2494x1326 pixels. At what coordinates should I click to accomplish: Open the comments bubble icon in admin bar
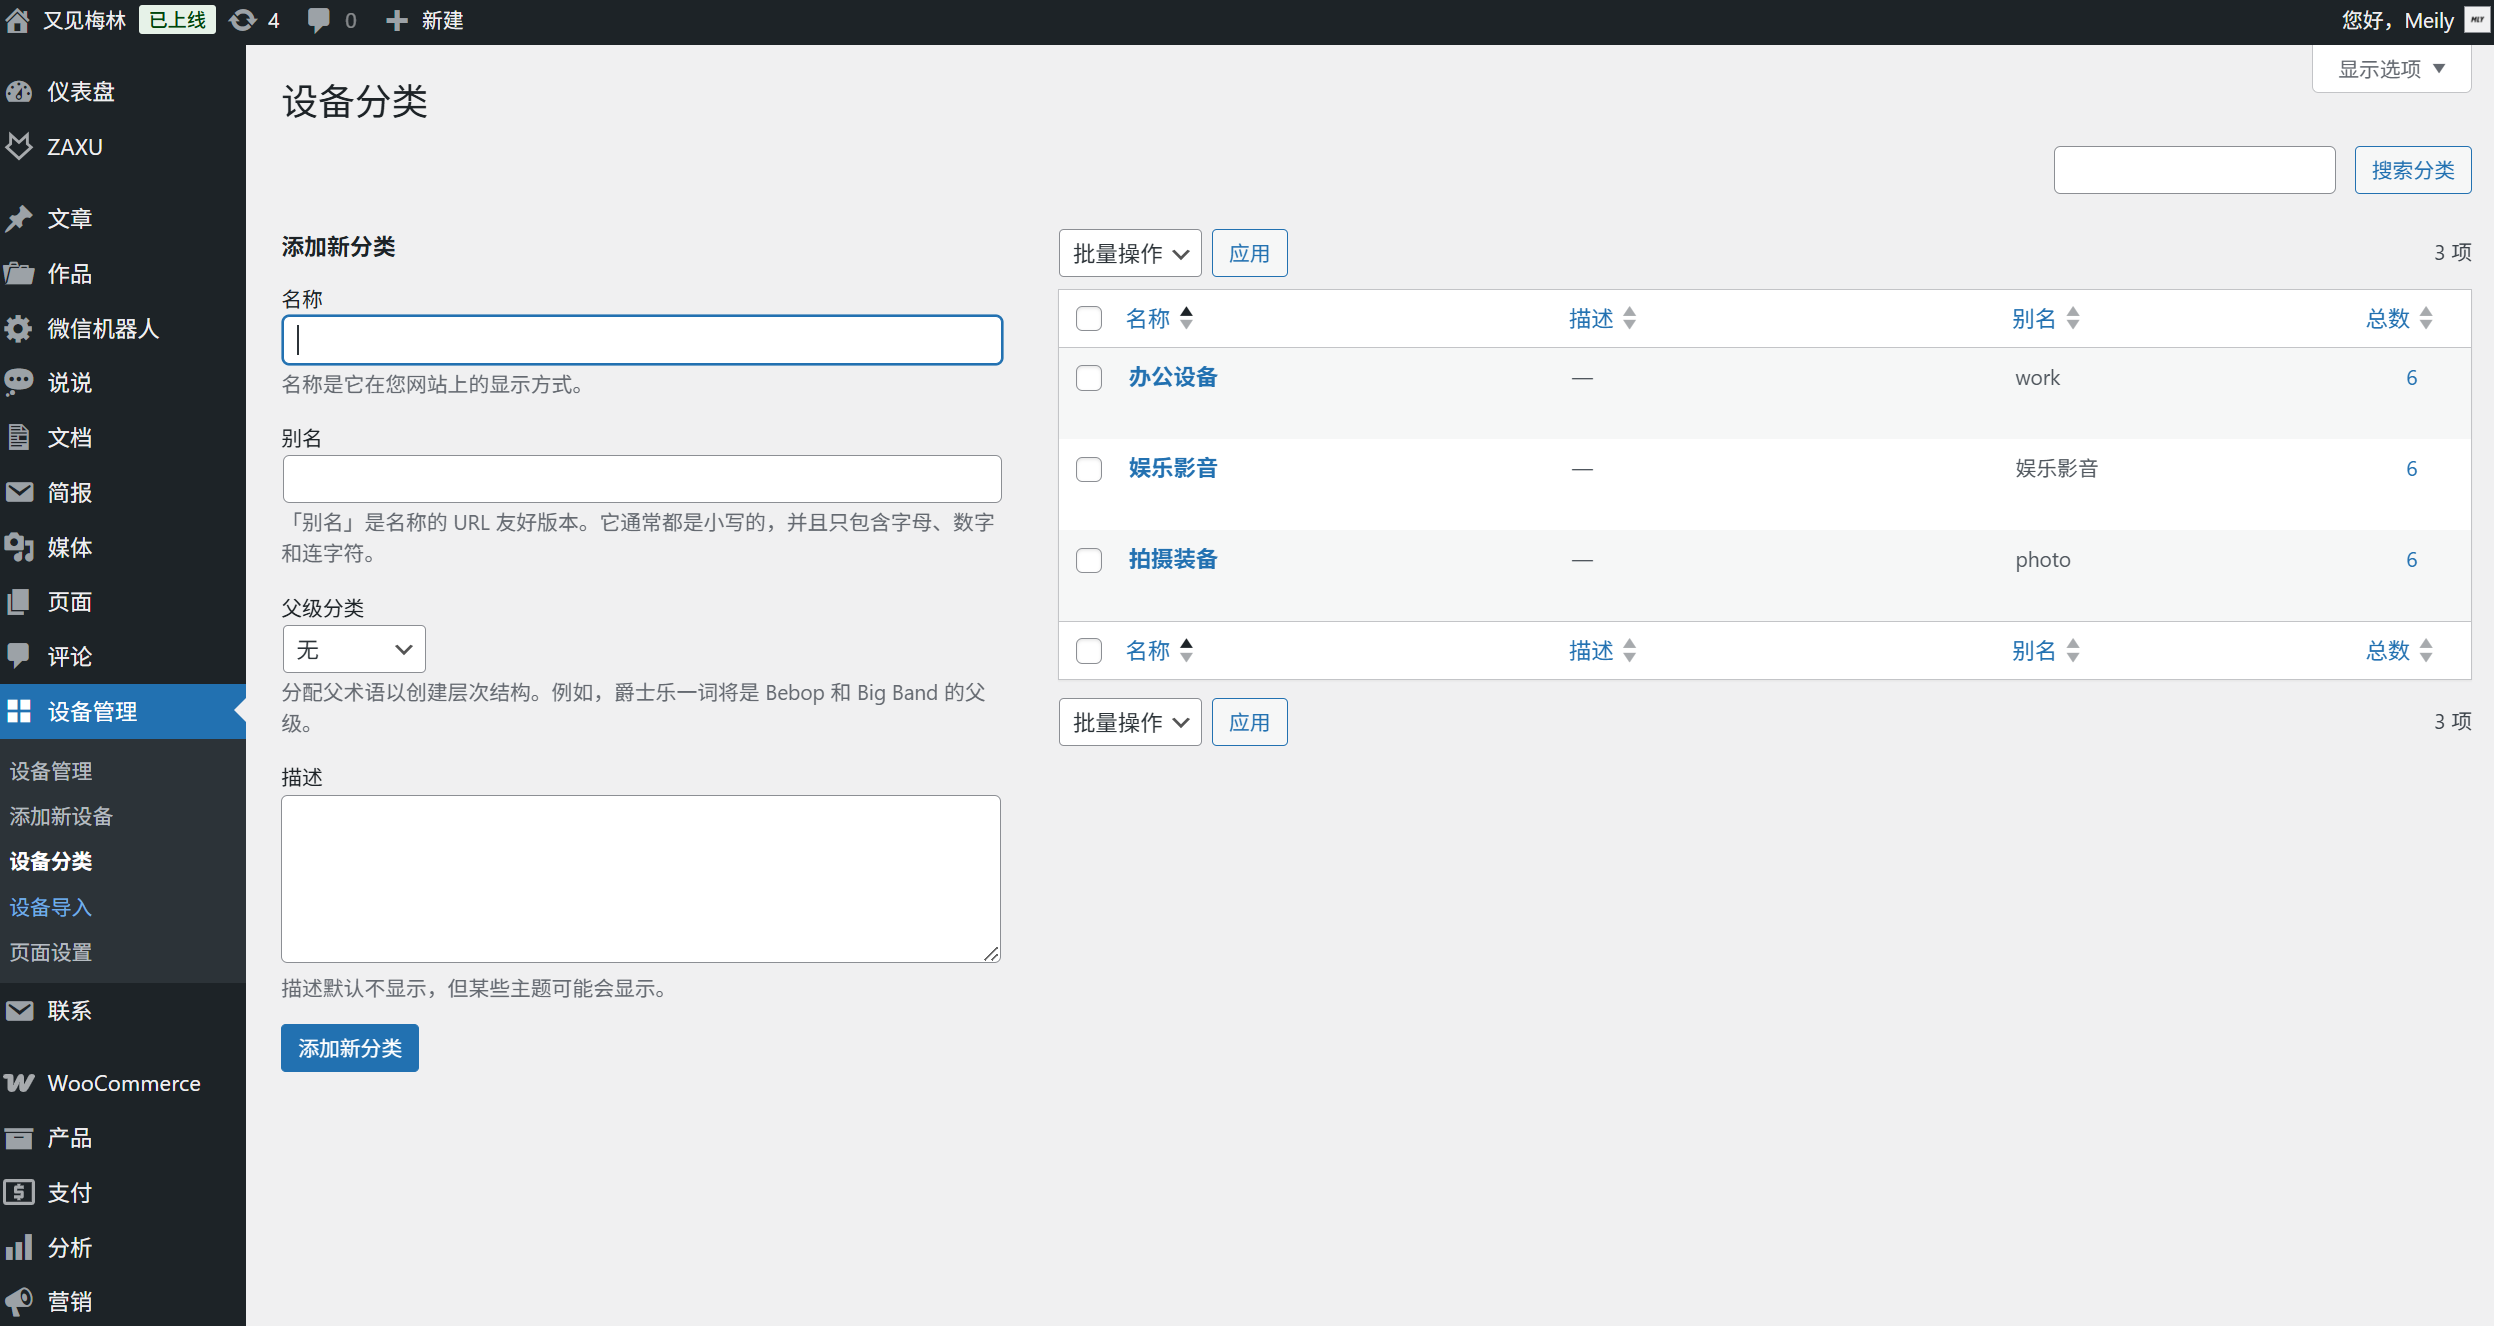(x=318, y=21)
